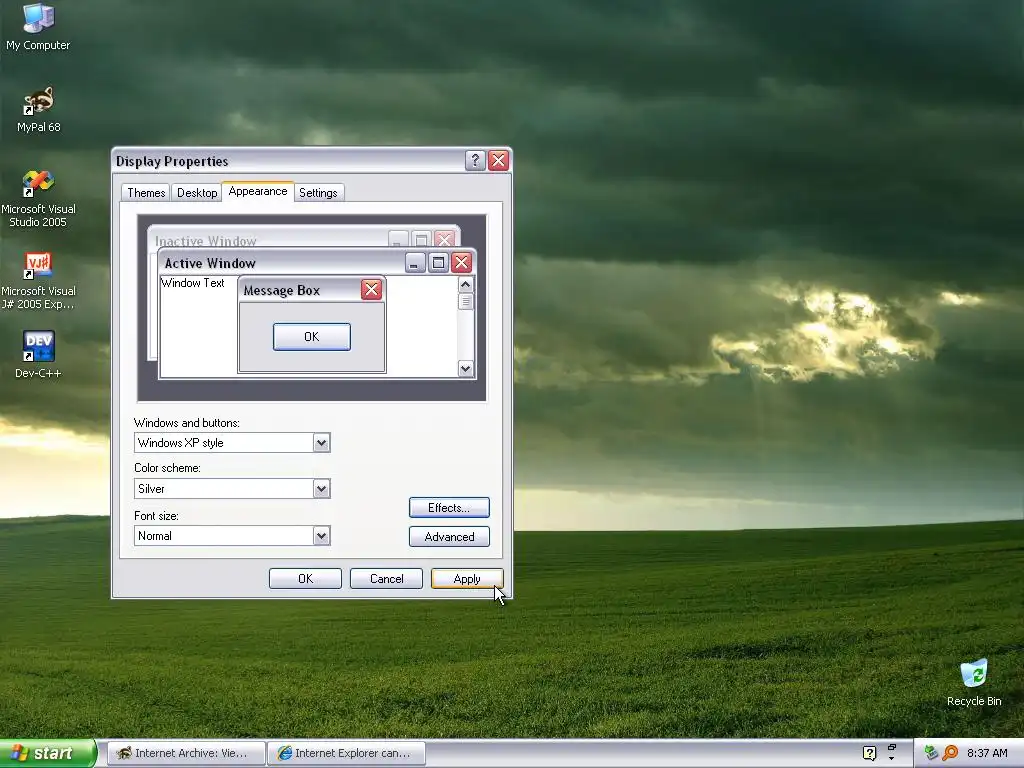Click Cancel in Display Properties

click(386, 579)
